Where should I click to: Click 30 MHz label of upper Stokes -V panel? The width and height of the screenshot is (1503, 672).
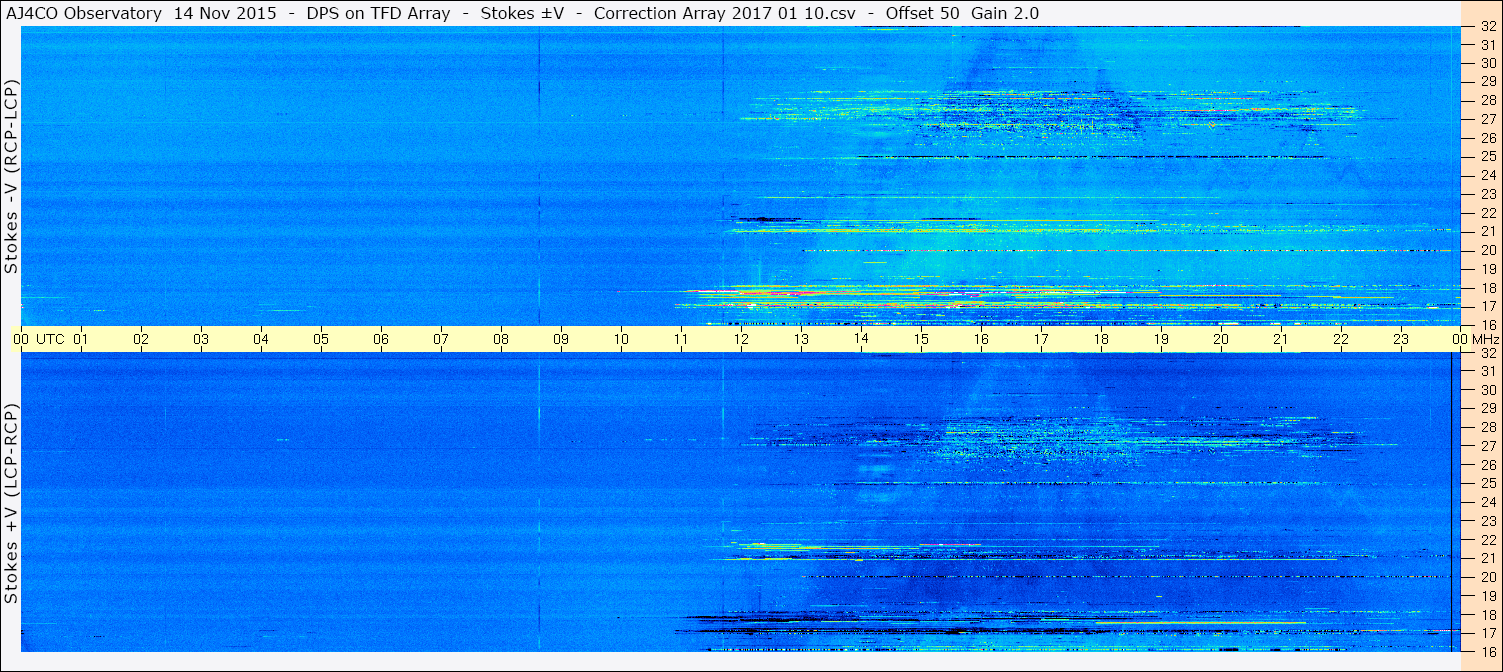(1488, 62)
